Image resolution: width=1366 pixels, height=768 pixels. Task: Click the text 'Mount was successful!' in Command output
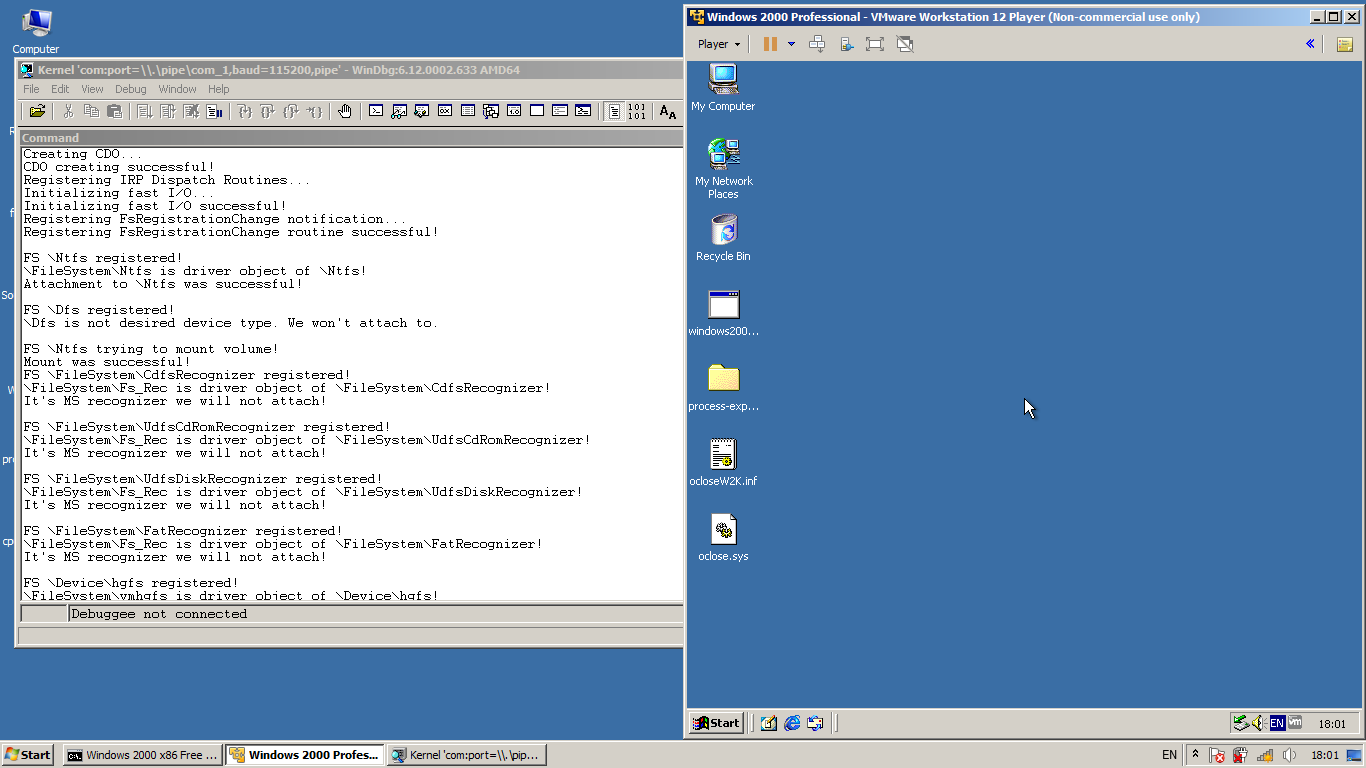coord(107,362)
